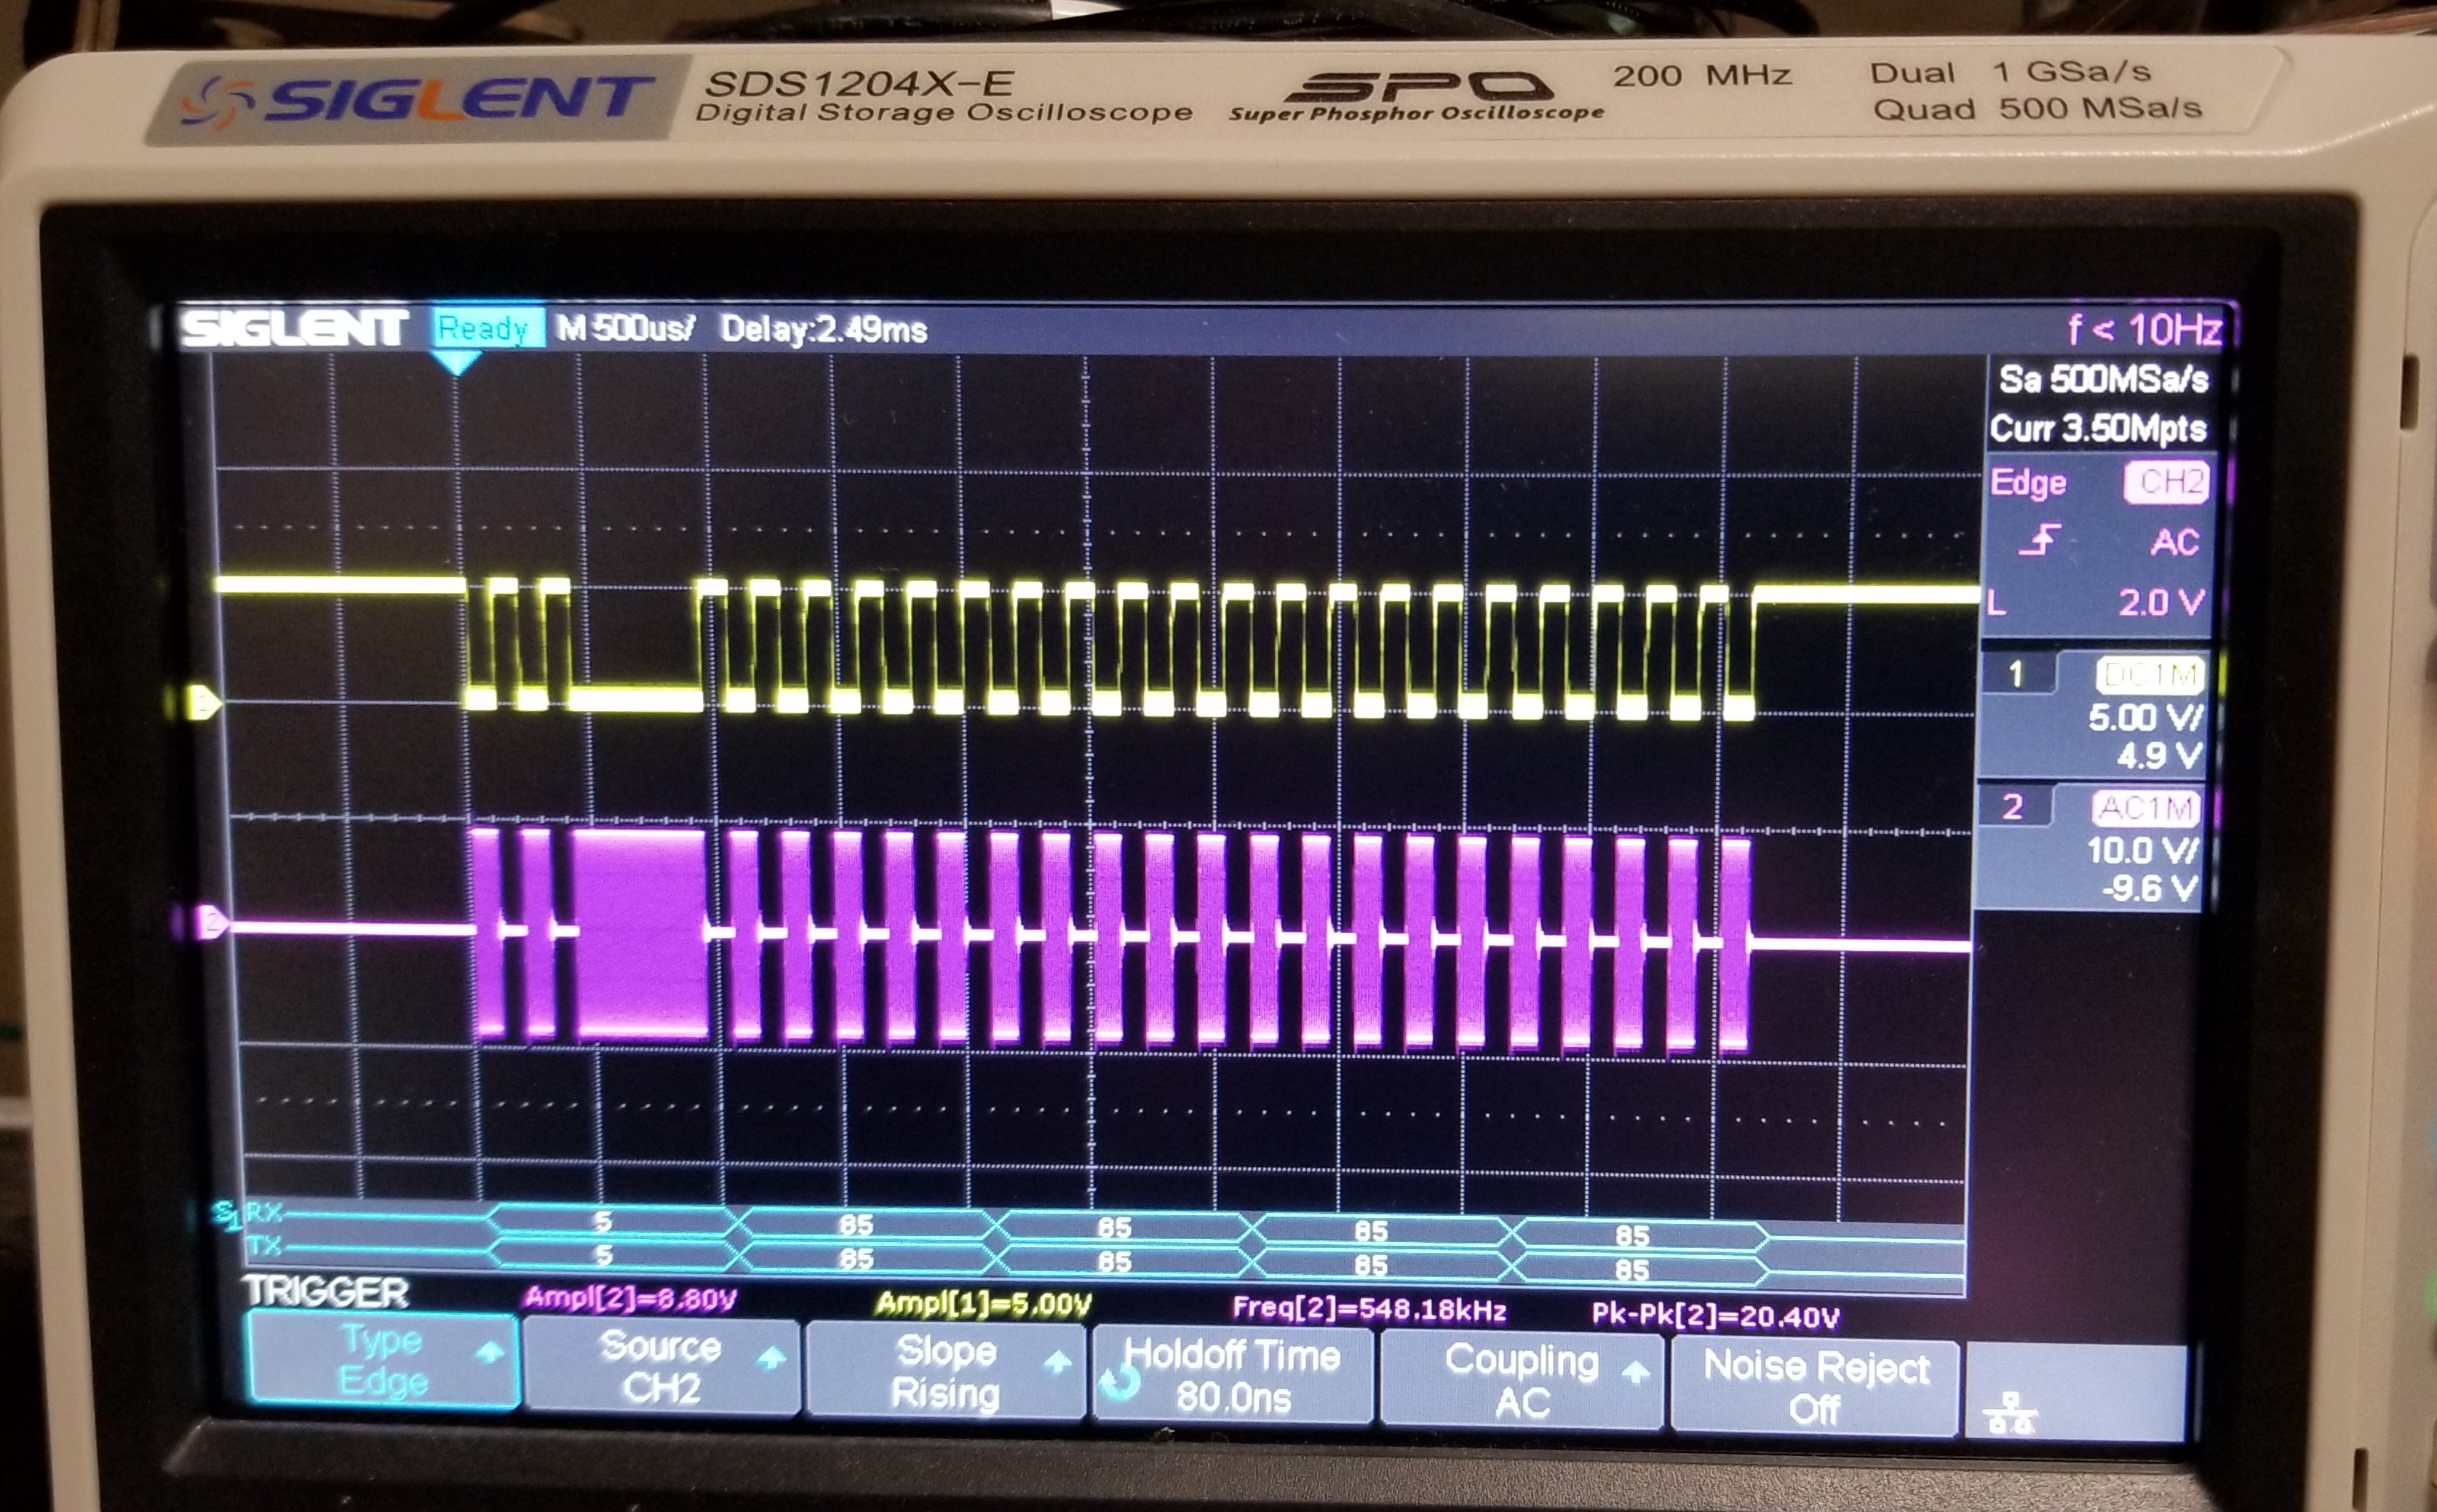
Task: Open the Slope Rising selection menu
Action: (x=945, y=1371)
